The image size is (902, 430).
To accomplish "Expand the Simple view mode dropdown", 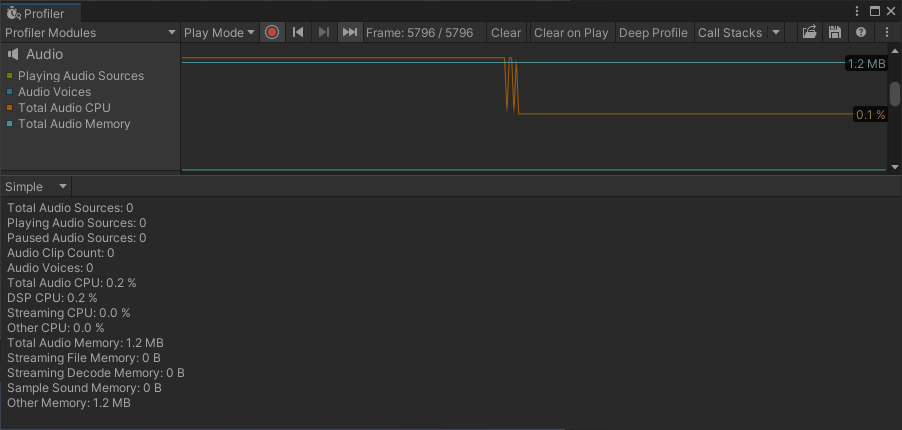I will [x=36, y=187].
